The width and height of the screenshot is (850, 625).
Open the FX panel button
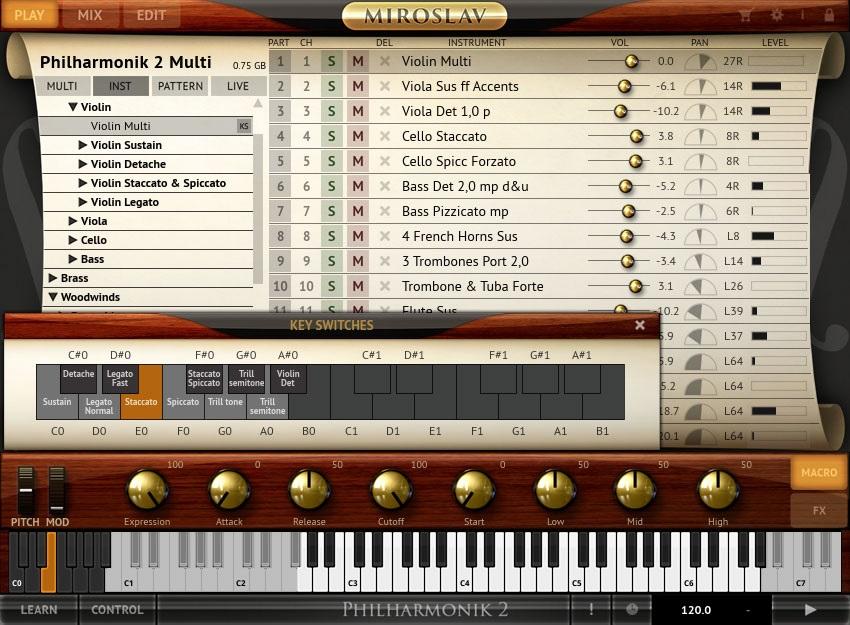coord(819,510)
